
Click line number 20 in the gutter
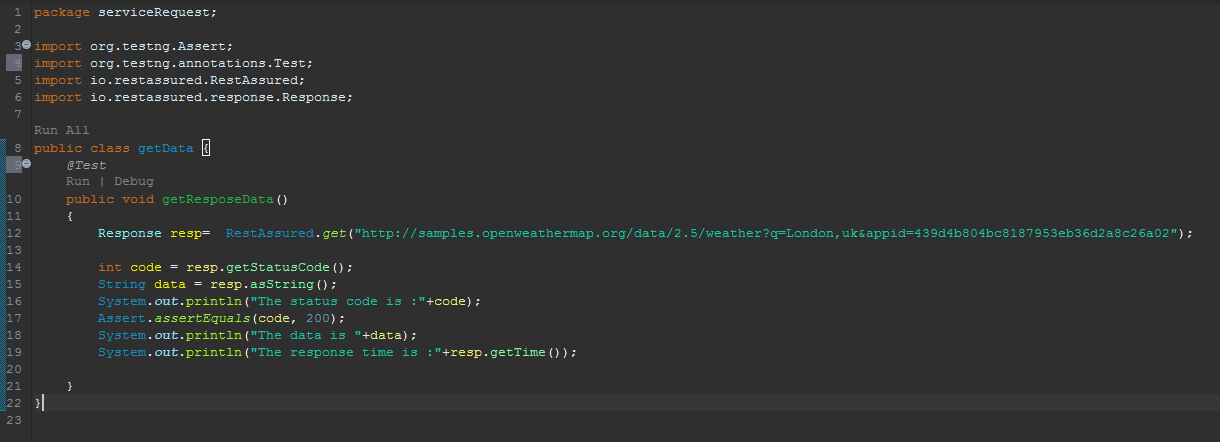point(14,369)
